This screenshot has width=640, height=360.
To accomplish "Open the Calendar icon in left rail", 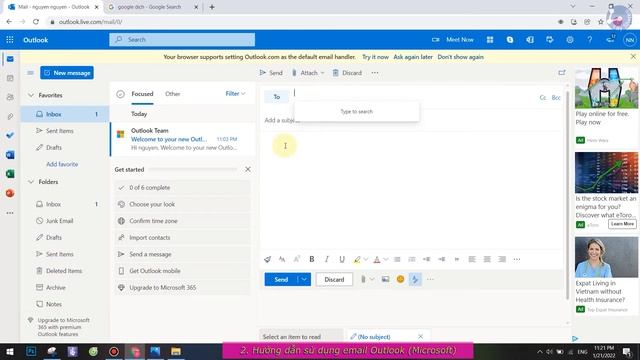I will 10,78.
